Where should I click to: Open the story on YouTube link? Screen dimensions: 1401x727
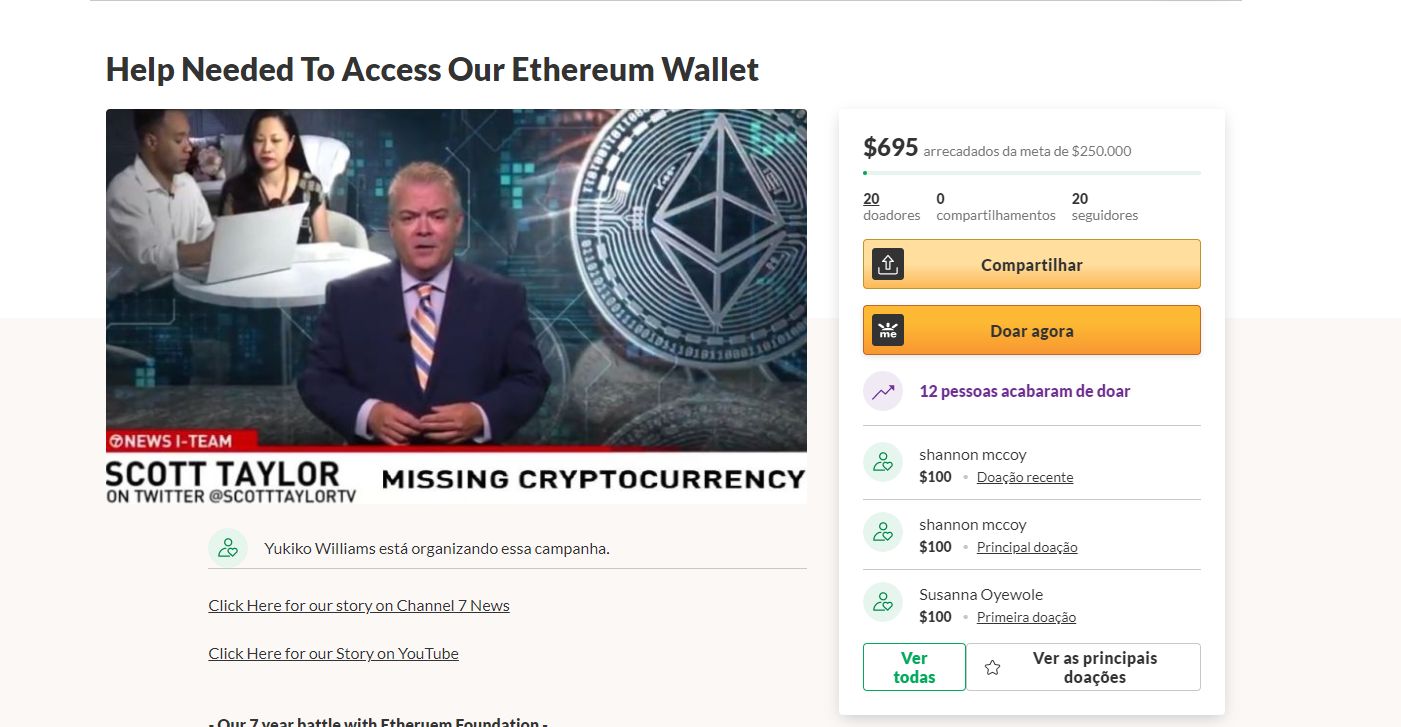coord(333,653)
